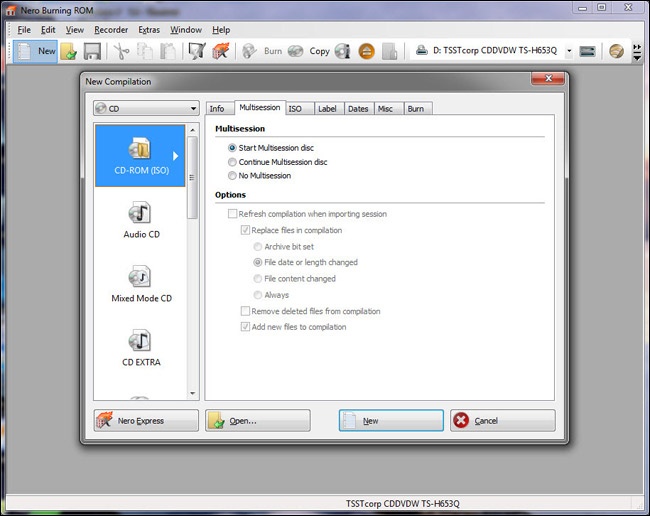Open the Extras menu

click(149, 30)
